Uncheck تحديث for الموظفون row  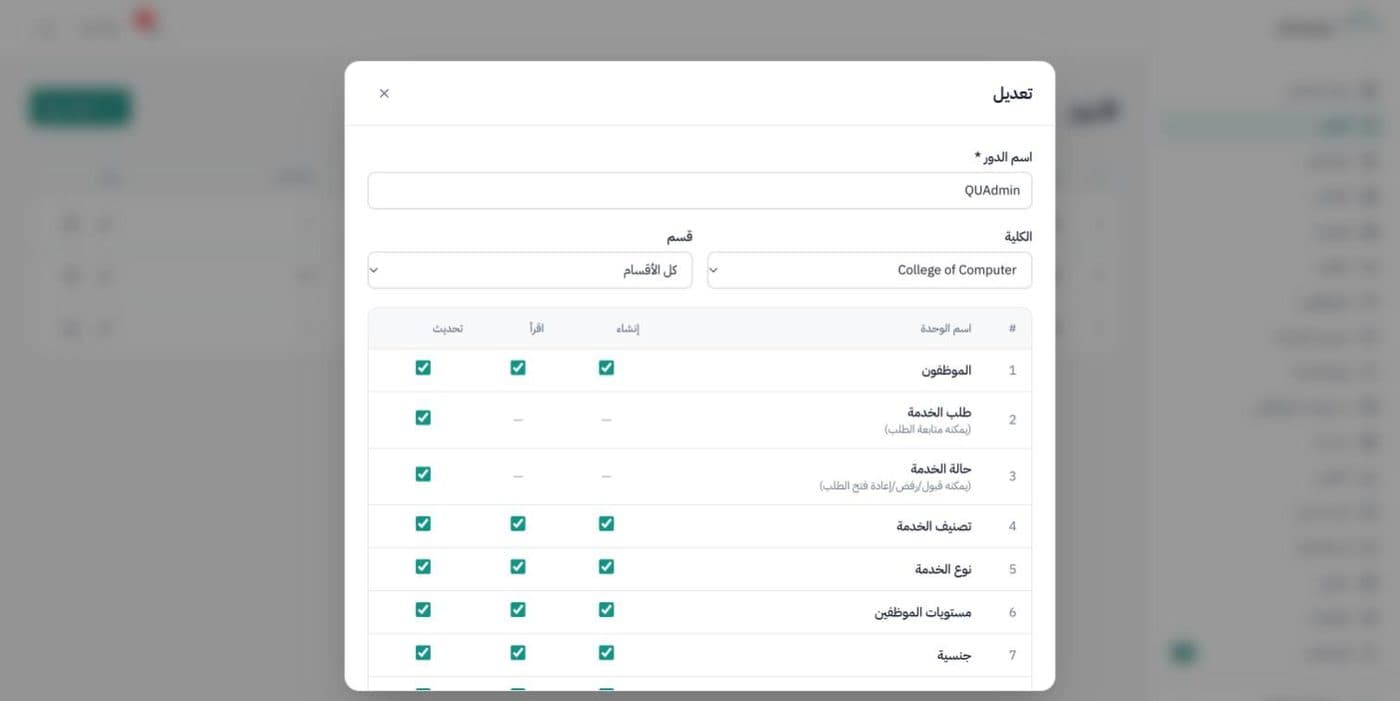423,367
